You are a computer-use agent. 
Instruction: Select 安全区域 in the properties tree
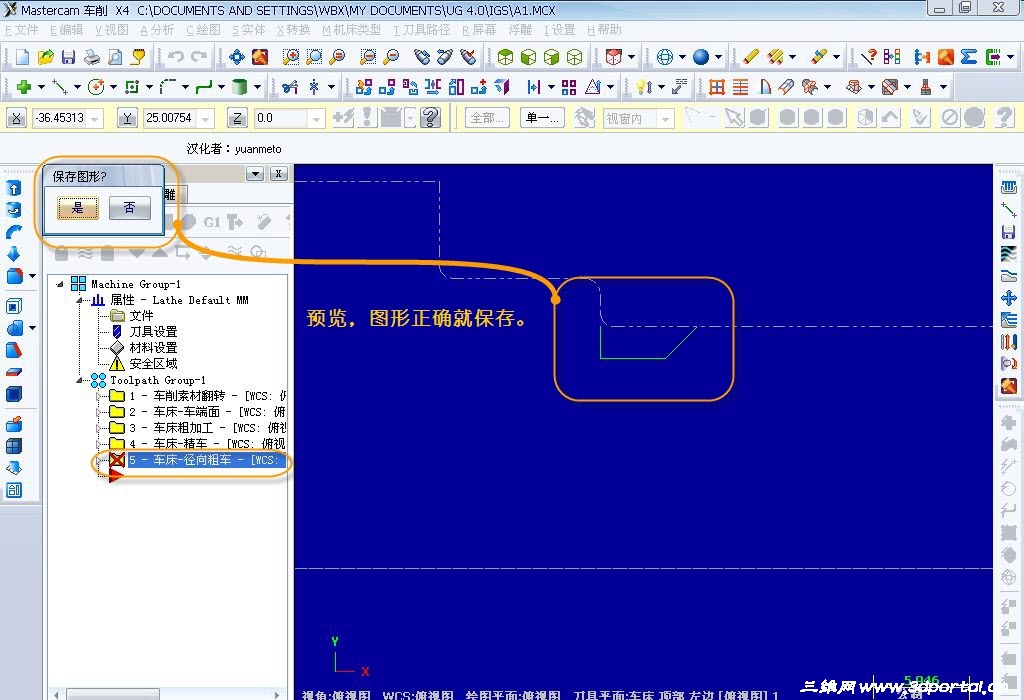[153, 364]
